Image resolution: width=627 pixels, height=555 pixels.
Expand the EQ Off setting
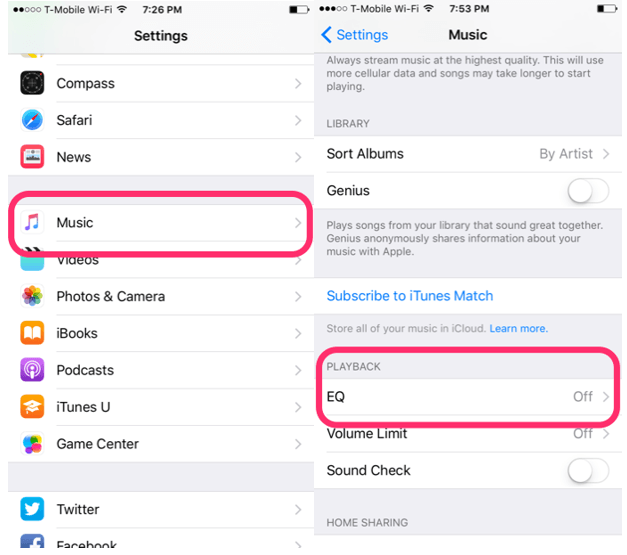tap(468, 397)
